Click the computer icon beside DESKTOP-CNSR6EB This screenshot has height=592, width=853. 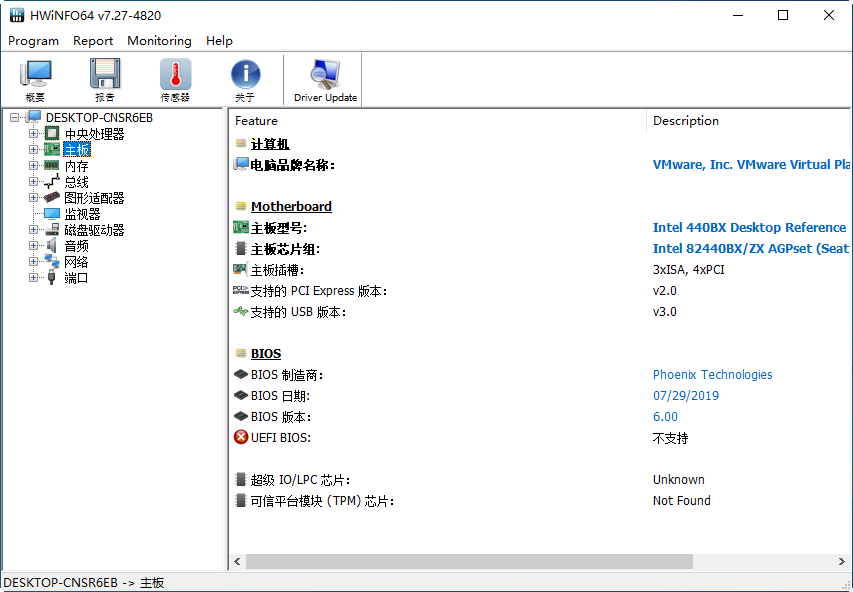[34, 117]
